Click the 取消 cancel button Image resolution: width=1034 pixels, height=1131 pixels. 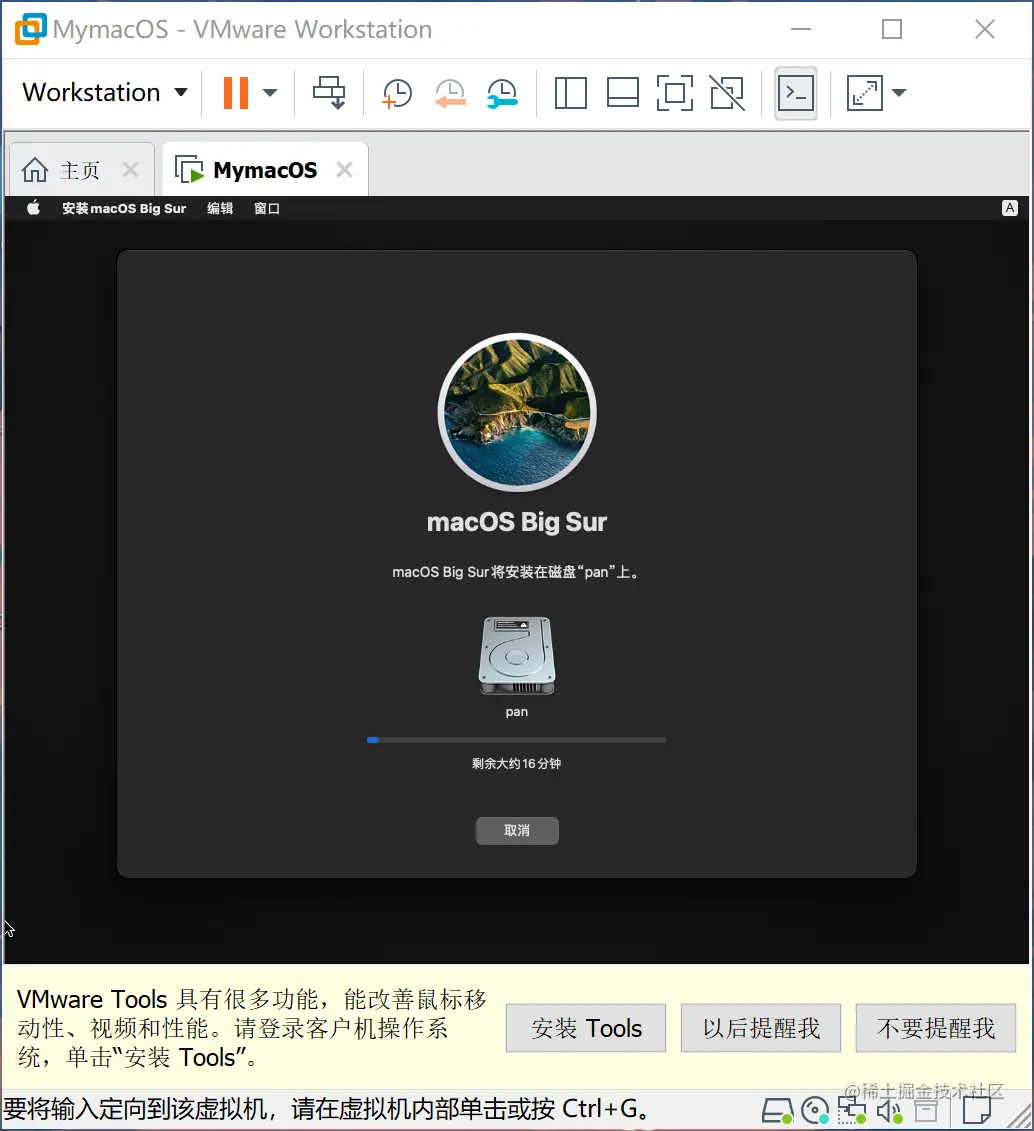(x=517, y=830)
